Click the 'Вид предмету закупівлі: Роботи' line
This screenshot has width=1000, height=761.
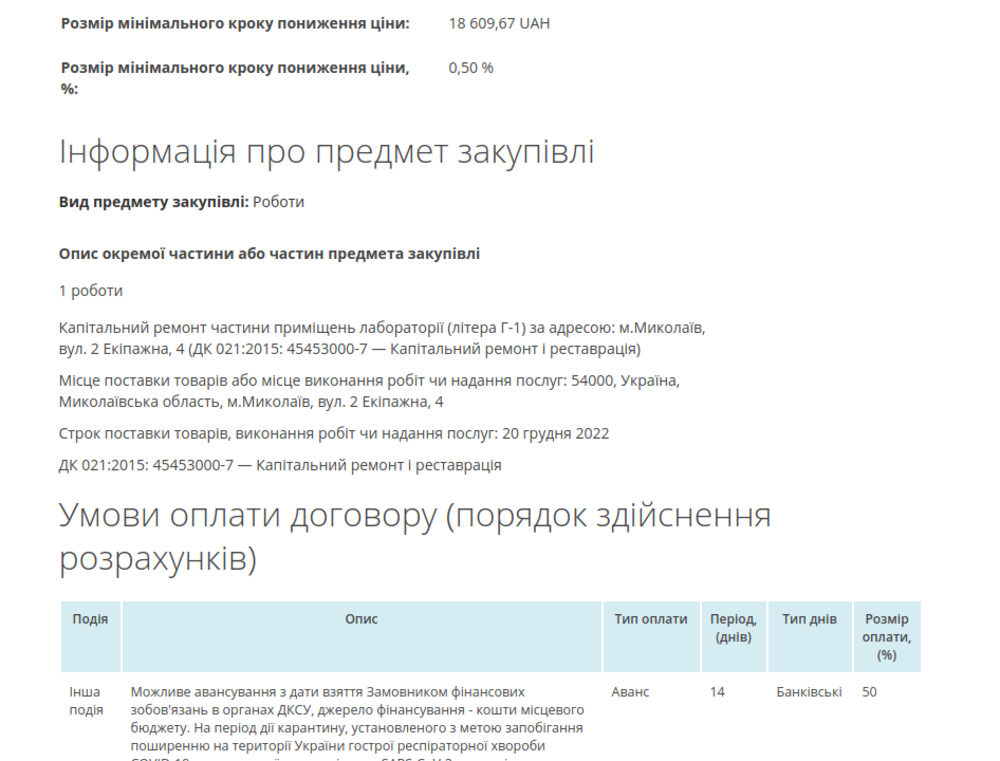182,202
